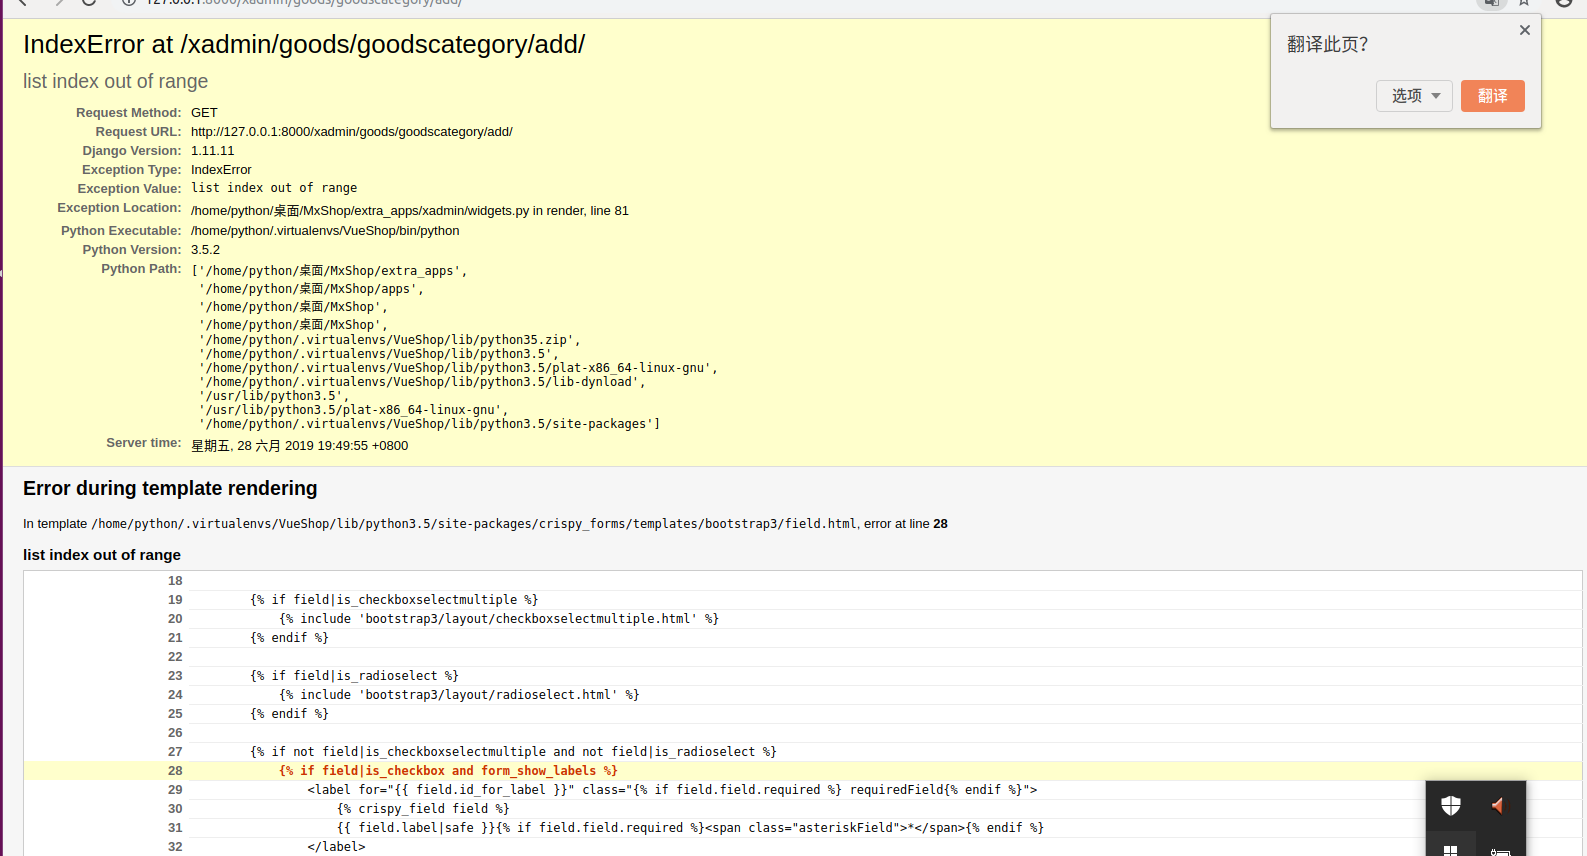Click the 'IndexError at /xadmin/goods/goodscategory/add/' heading
The width and height of the screenshot is (1587, 856).
click(304, 44)
